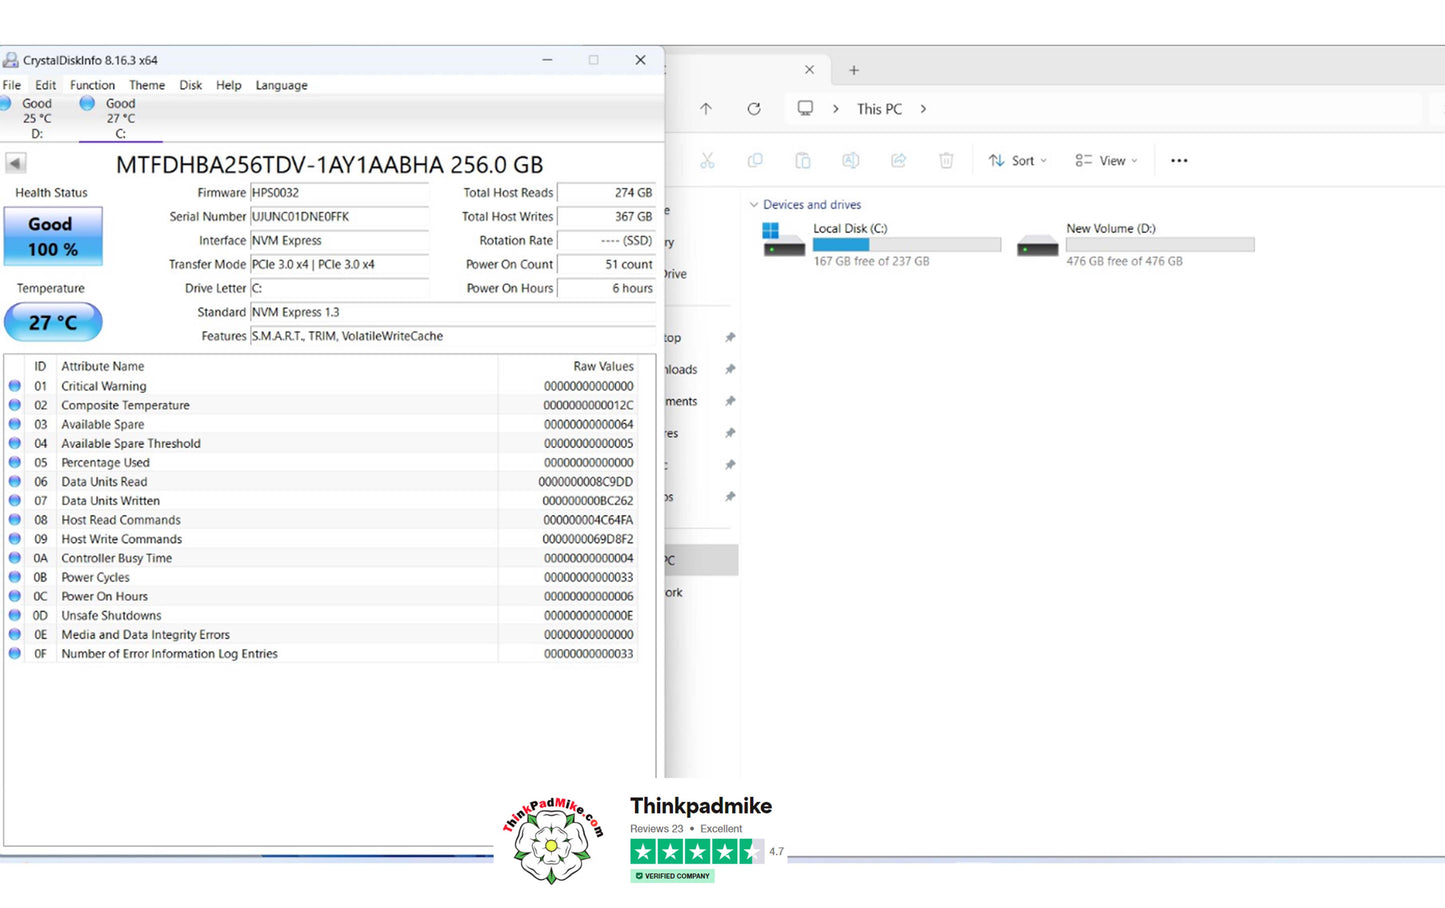1445x908 pixels.
Task: Click the Delete trash icon in Explorer
Action: pyautogui.click(x=946, y=160)
